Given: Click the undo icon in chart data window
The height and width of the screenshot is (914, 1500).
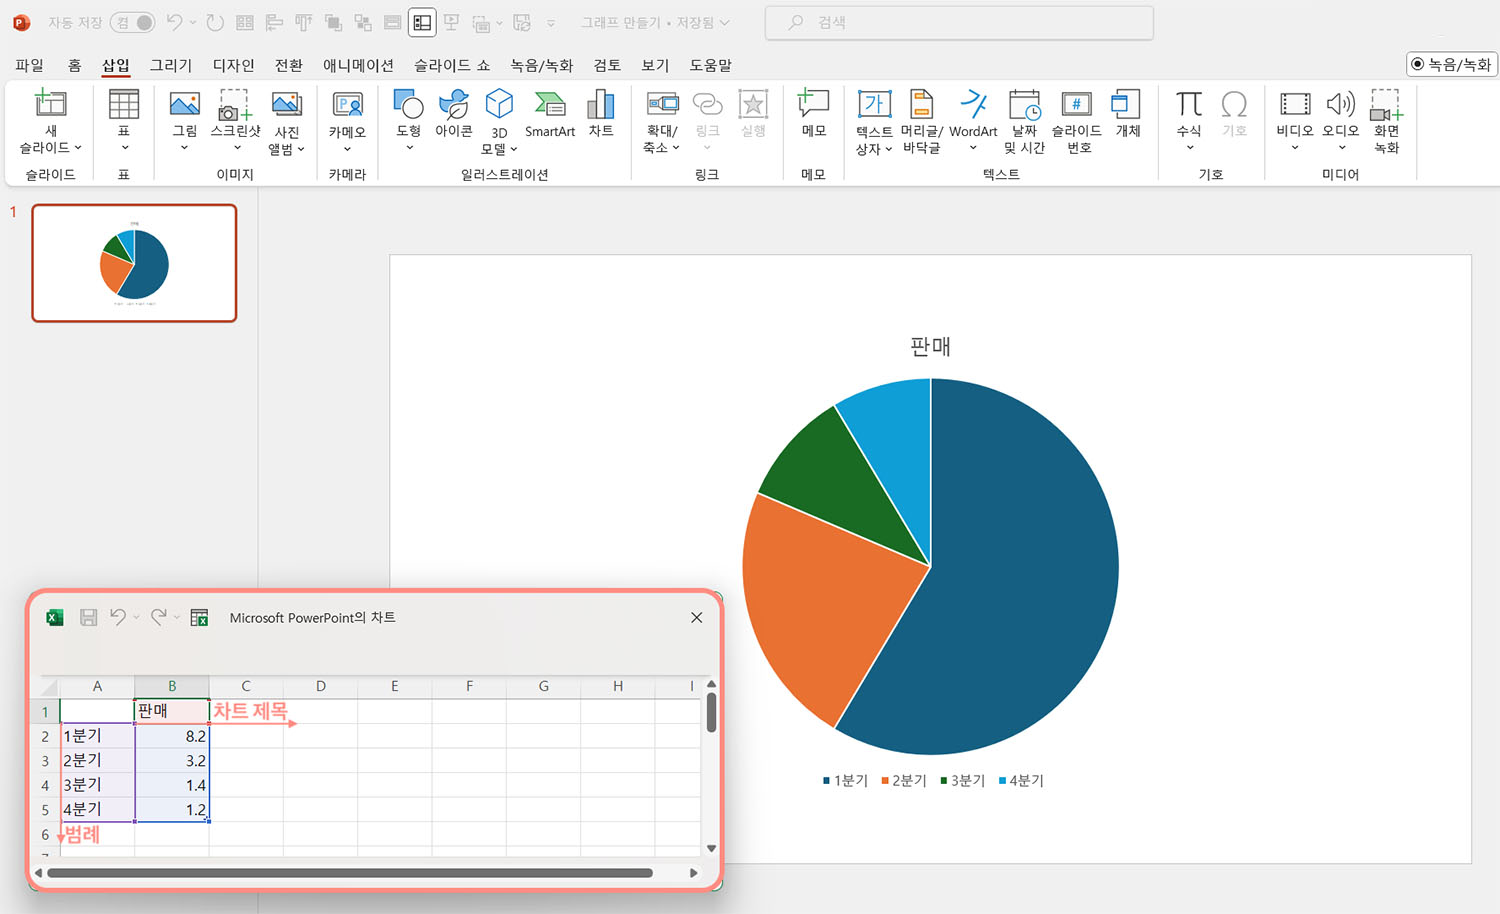Looking at the screenshot, I should (x=118, y=617).
